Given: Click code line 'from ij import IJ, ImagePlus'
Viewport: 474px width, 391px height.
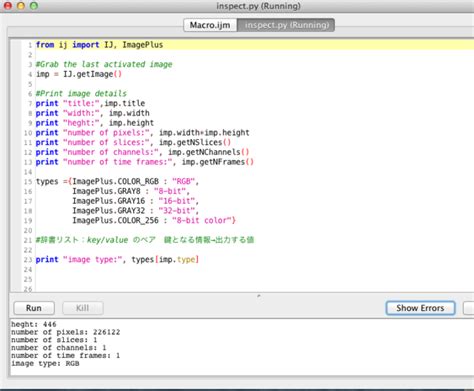Looking at the screenshot, I should [x=99, y=45].
